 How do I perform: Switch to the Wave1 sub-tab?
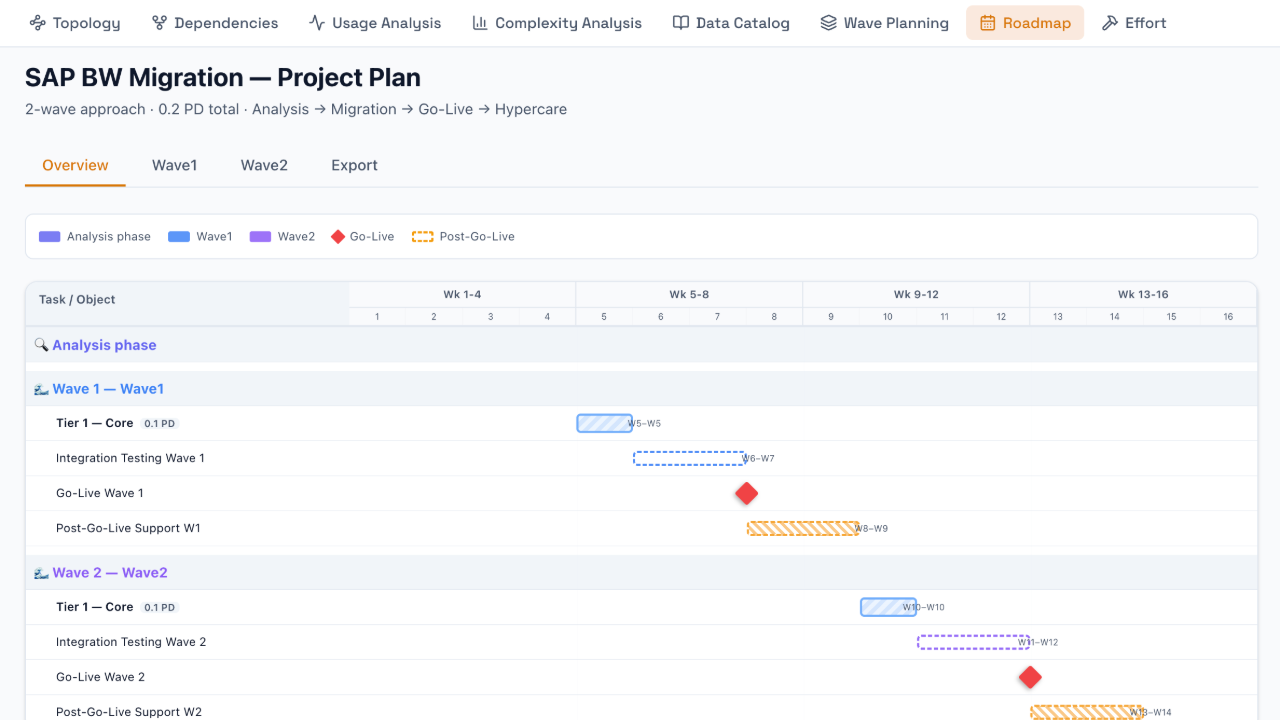[x=175, y=166]
